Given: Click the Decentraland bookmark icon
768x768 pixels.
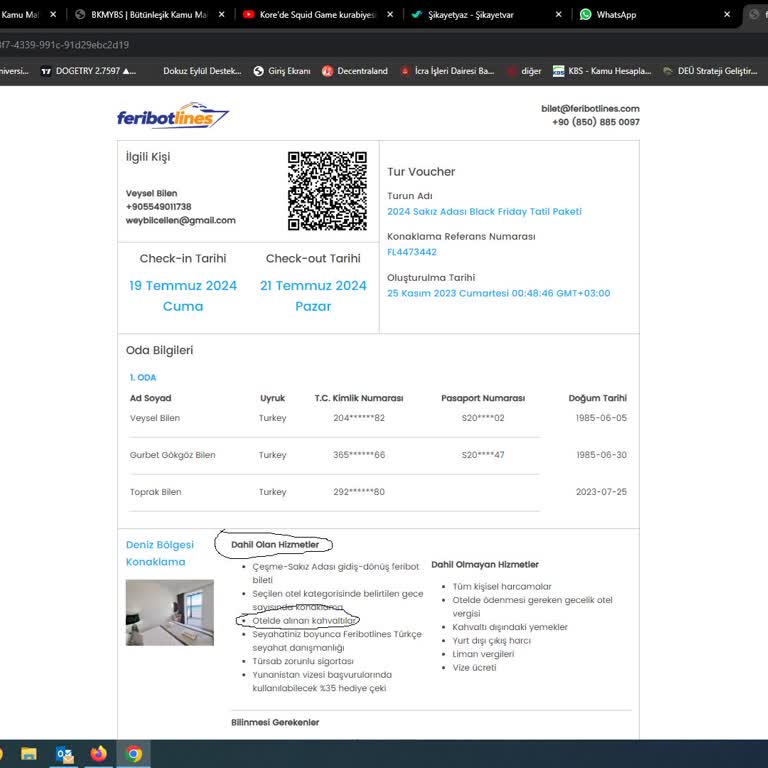Looking at the screenshot, I should pos(327,71).
